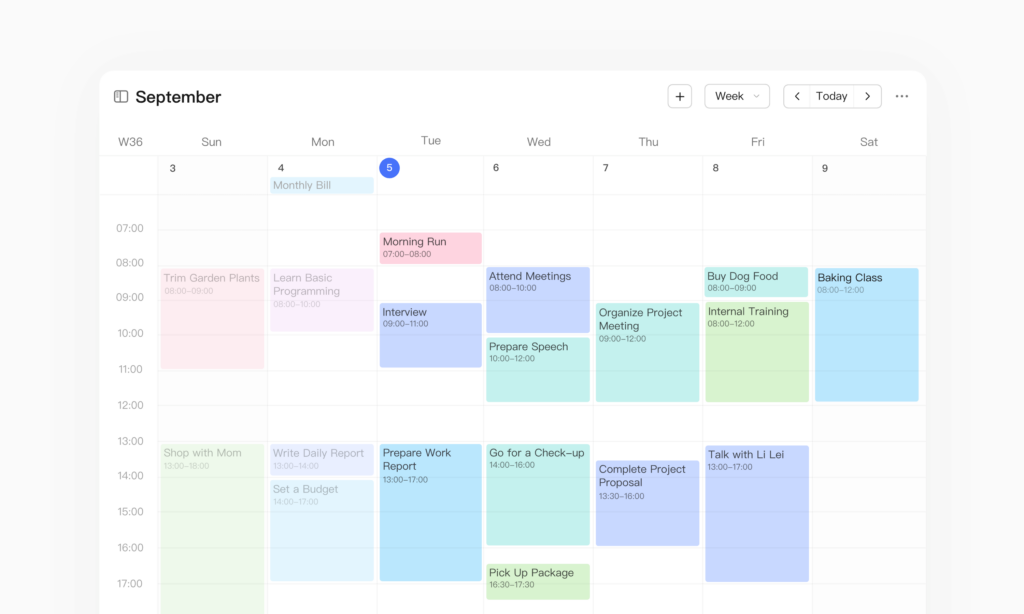The width and height of the screenshot is (1024, 614).
Task: Click the Tue column header
Action: point(431,140)
